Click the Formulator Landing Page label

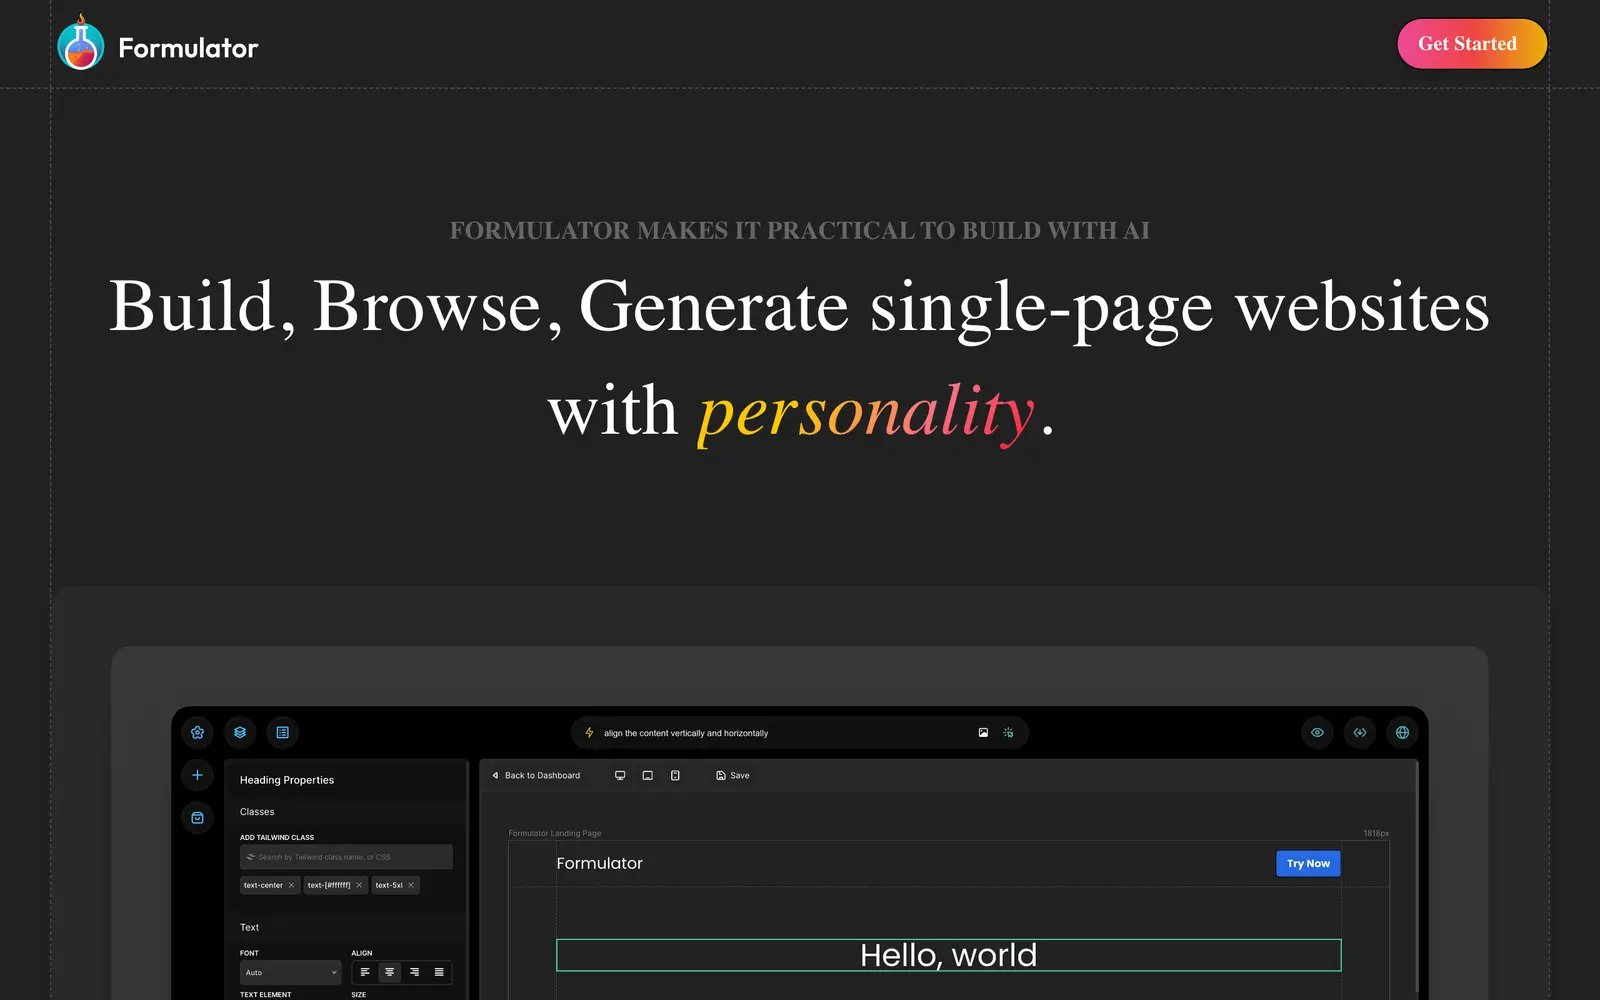[555, 833]
